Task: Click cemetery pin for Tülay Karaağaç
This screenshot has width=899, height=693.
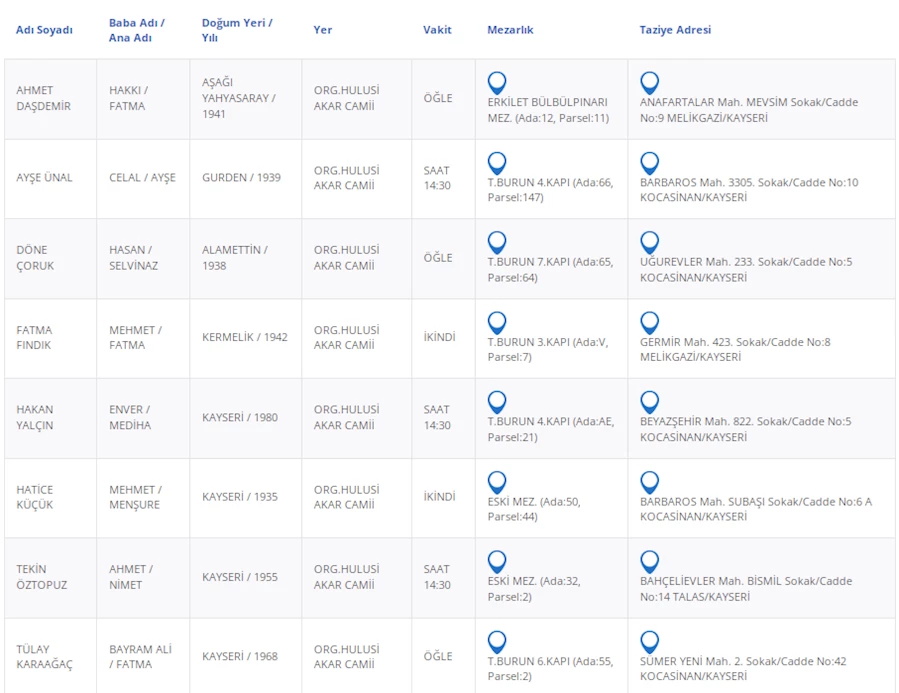Action: [x=497, y=642]
